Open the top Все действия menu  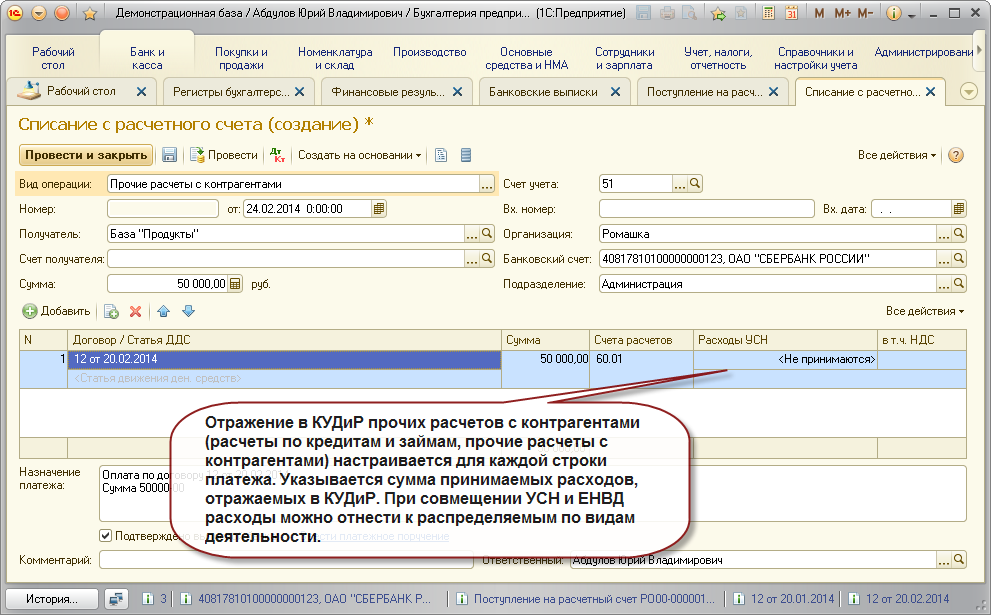pyautogui.click(x=896, y=155)
